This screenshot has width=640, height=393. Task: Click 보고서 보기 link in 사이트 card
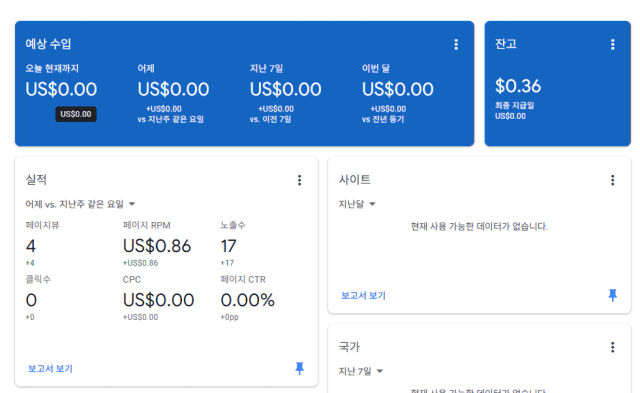tap(363, 295)
